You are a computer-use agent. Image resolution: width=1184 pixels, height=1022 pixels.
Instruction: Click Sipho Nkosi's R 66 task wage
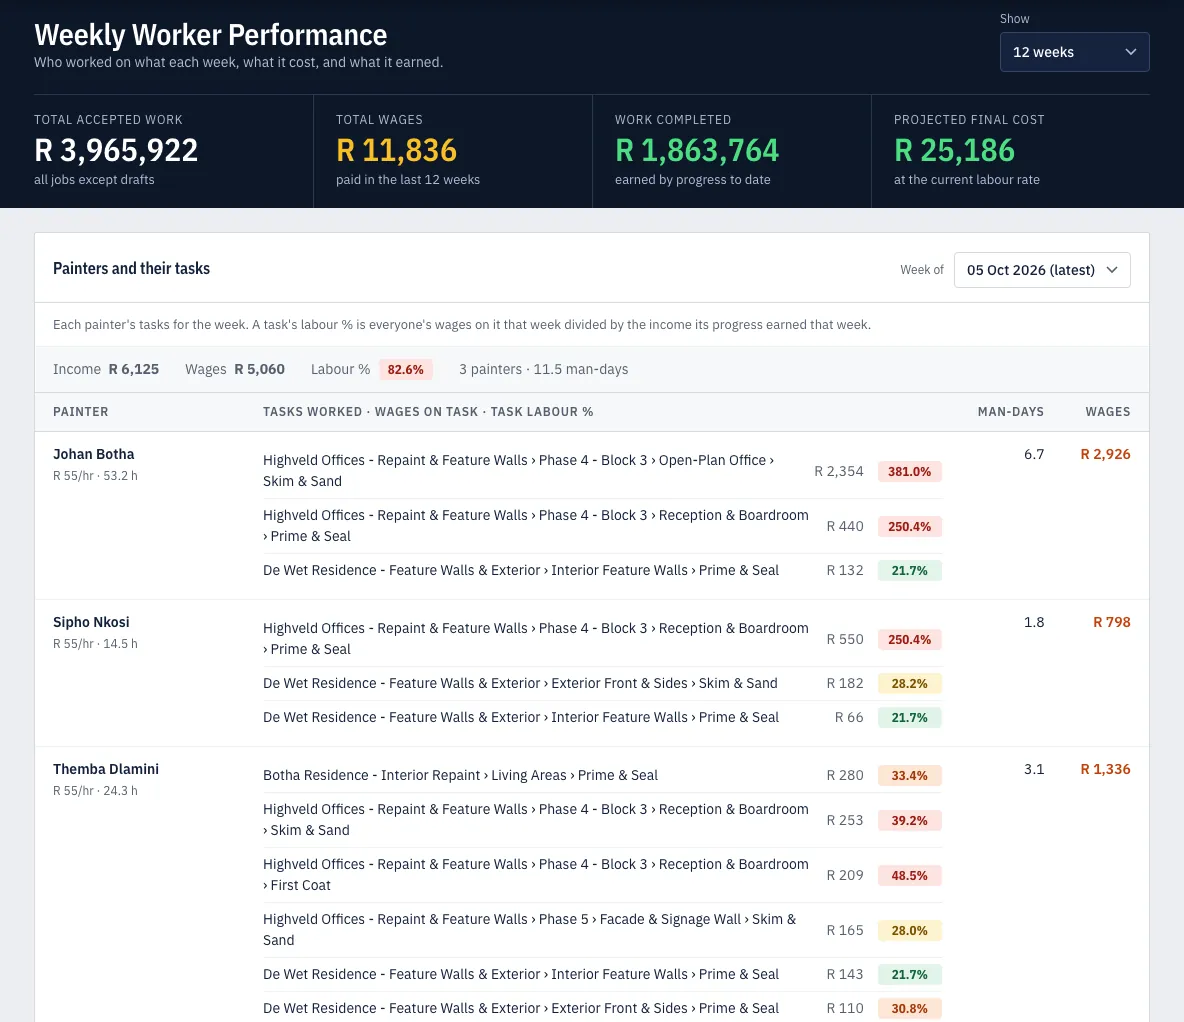pyautogui.click(x=849, y=718)
